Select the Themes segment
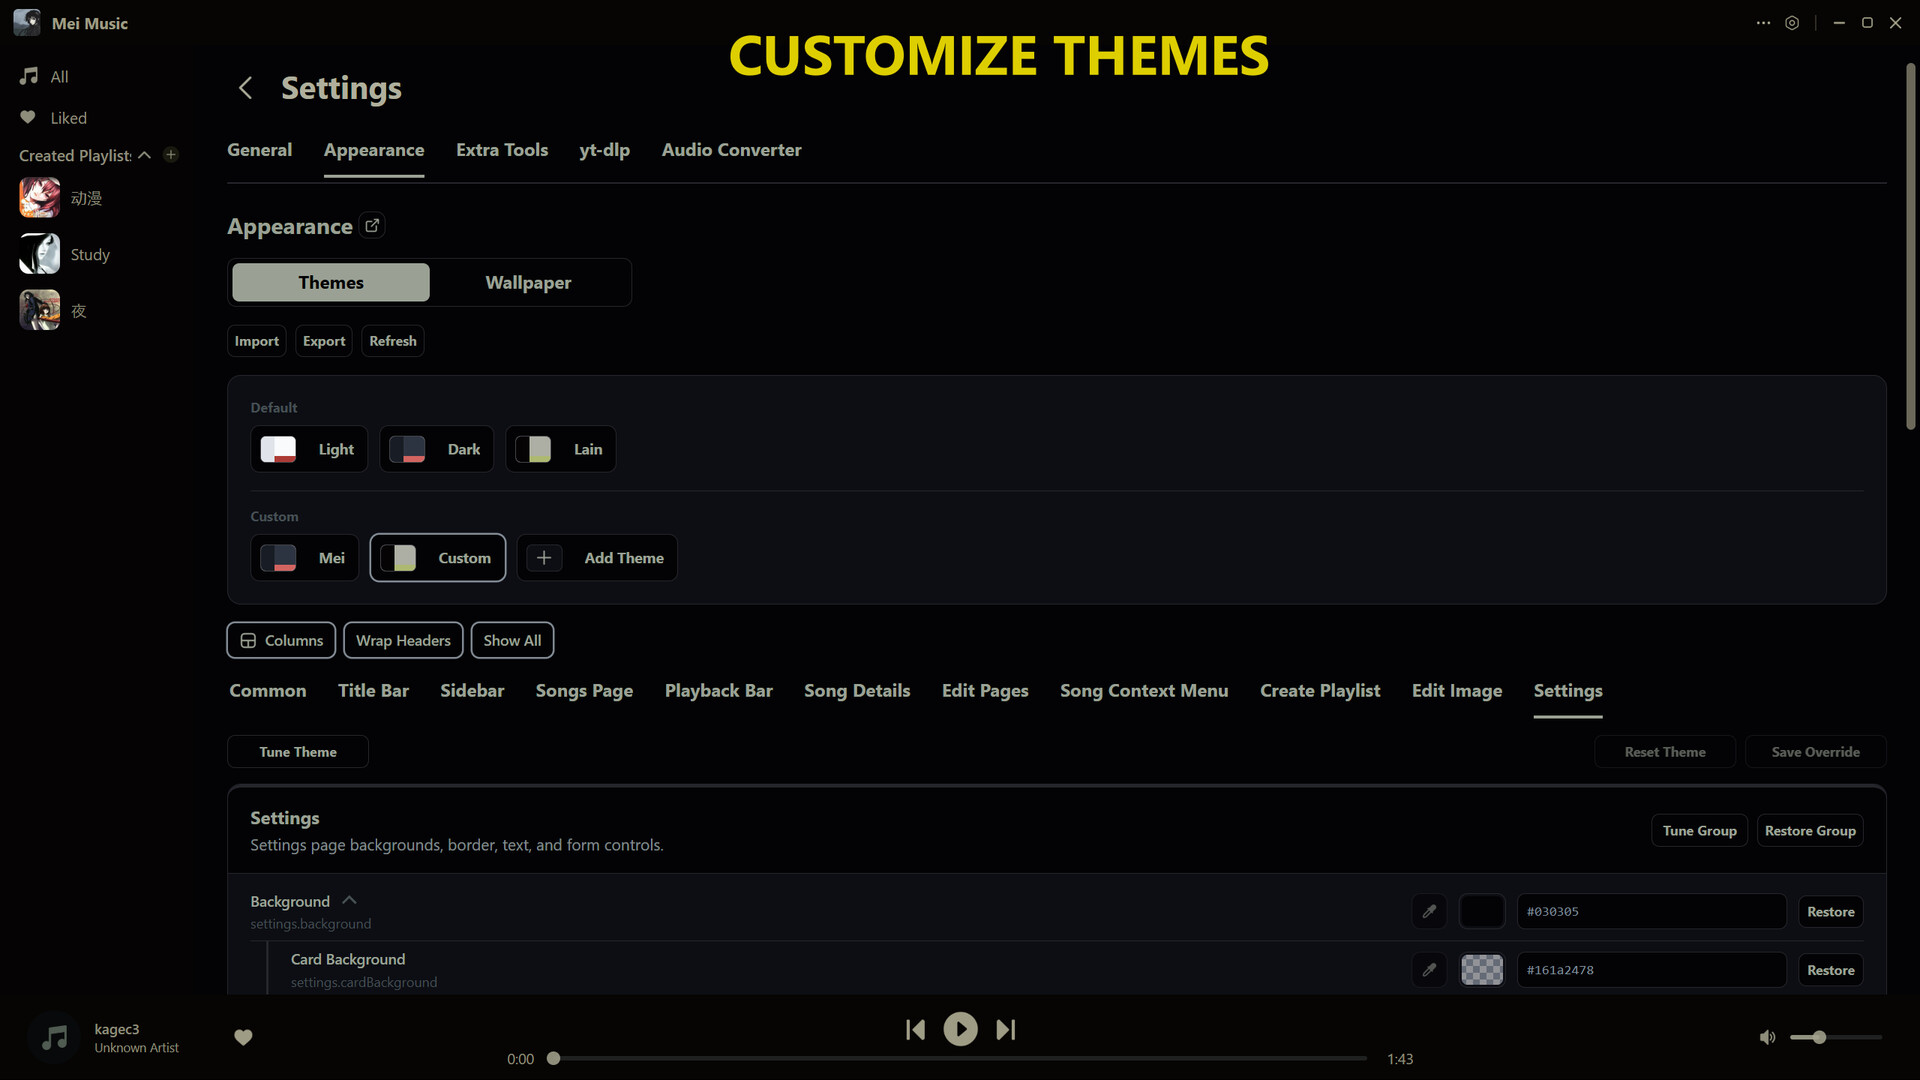The height and width of the screenshot is (1080, 1920). pyautogui.click(x=331, y=283)
